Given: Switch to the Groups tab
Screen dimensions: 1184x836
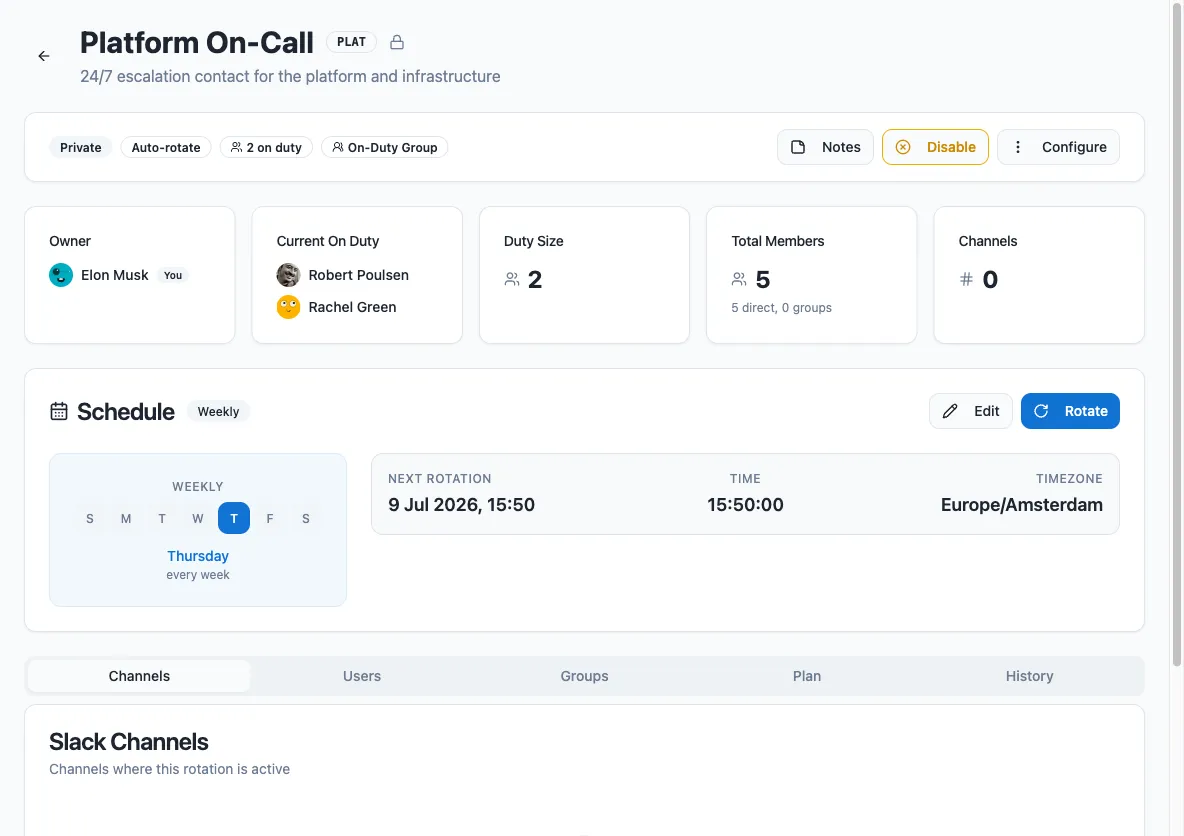Looking at the screenshot, I should coord(584,676).
